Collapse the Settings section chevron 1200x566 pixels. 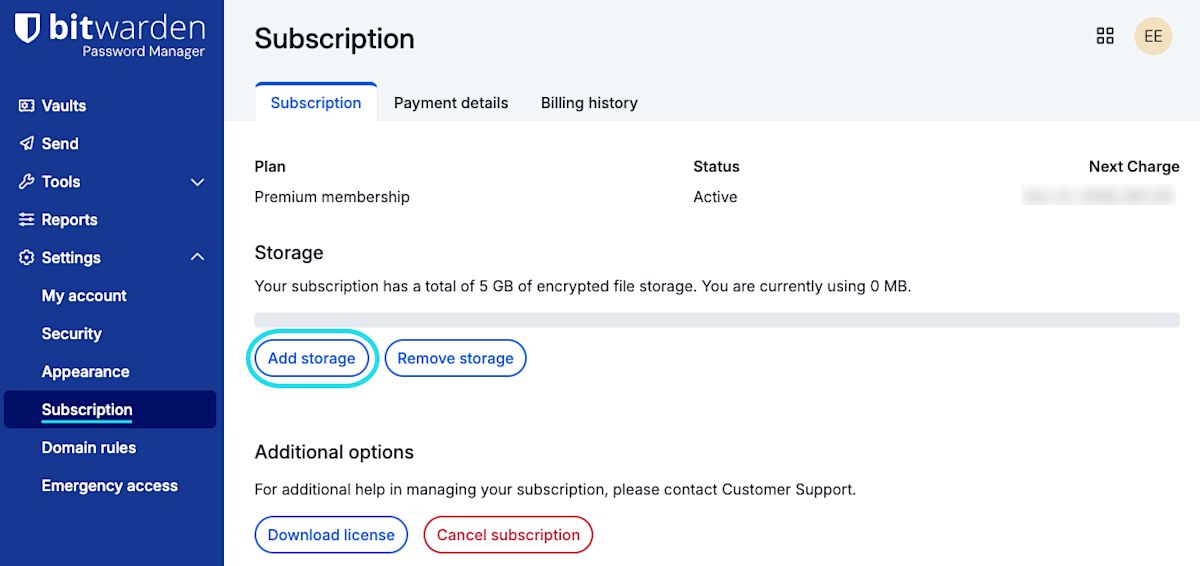click(197, 258)
